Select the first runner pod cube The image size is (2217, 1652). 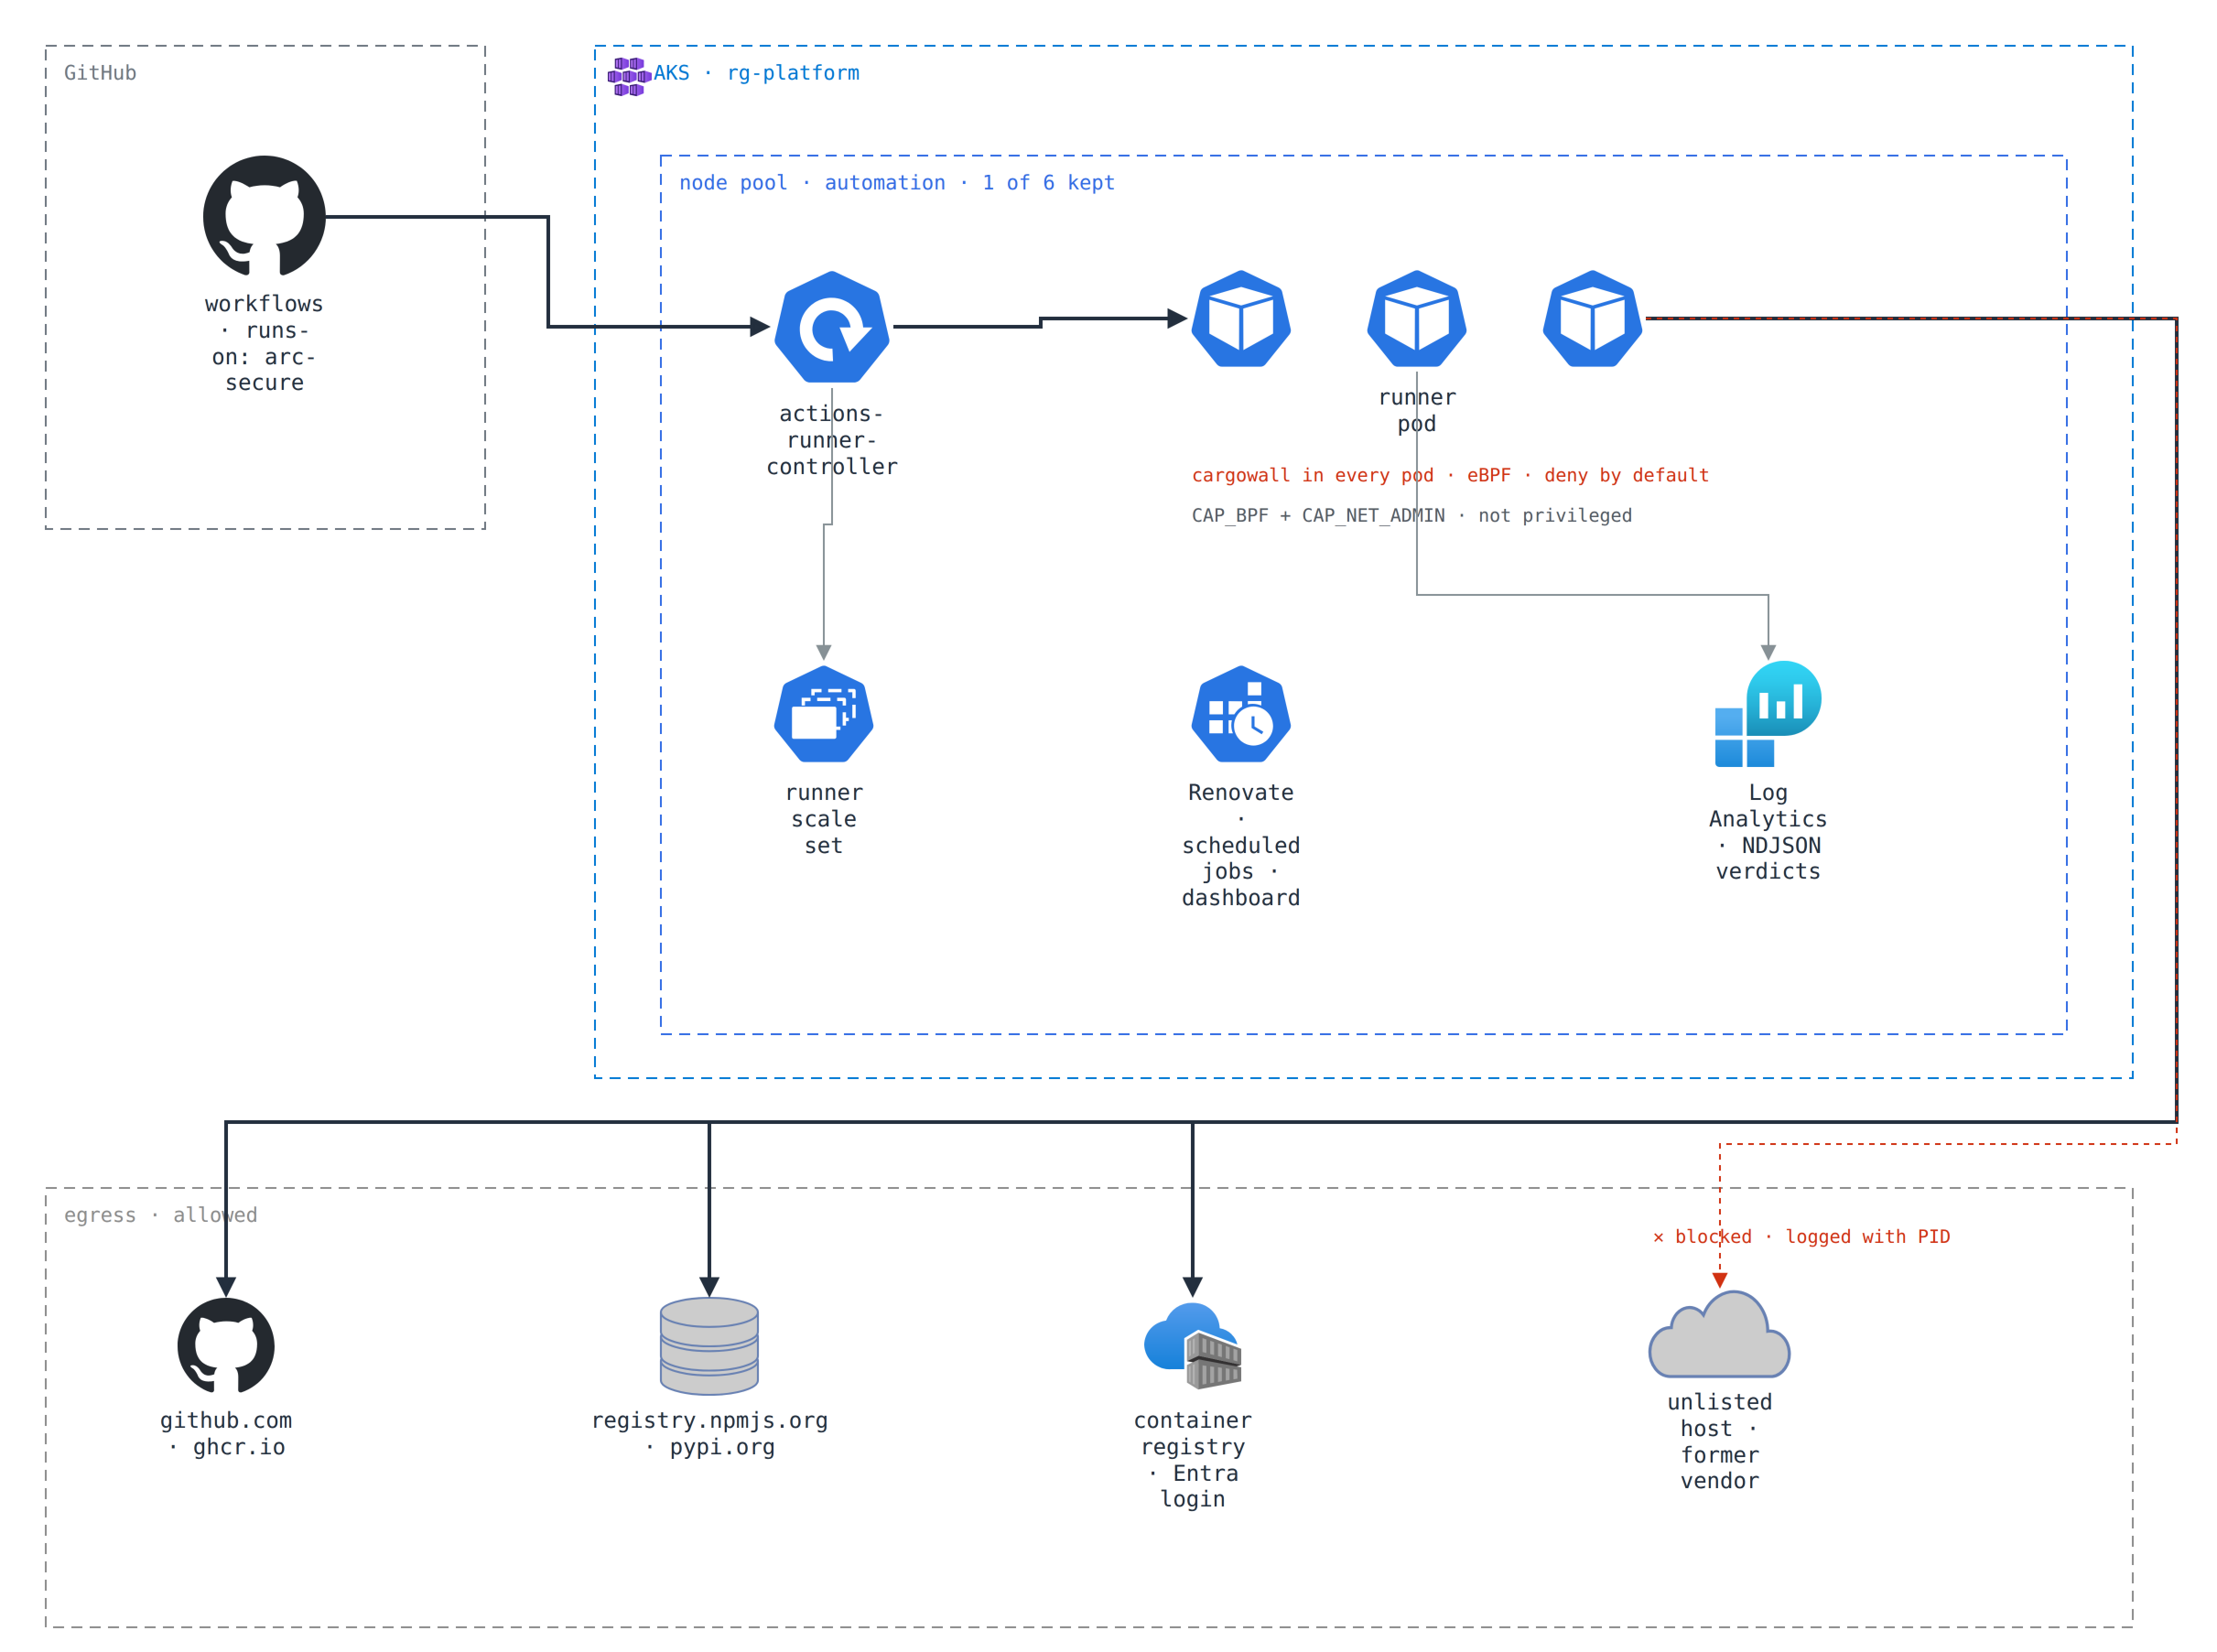[1241, 319]
